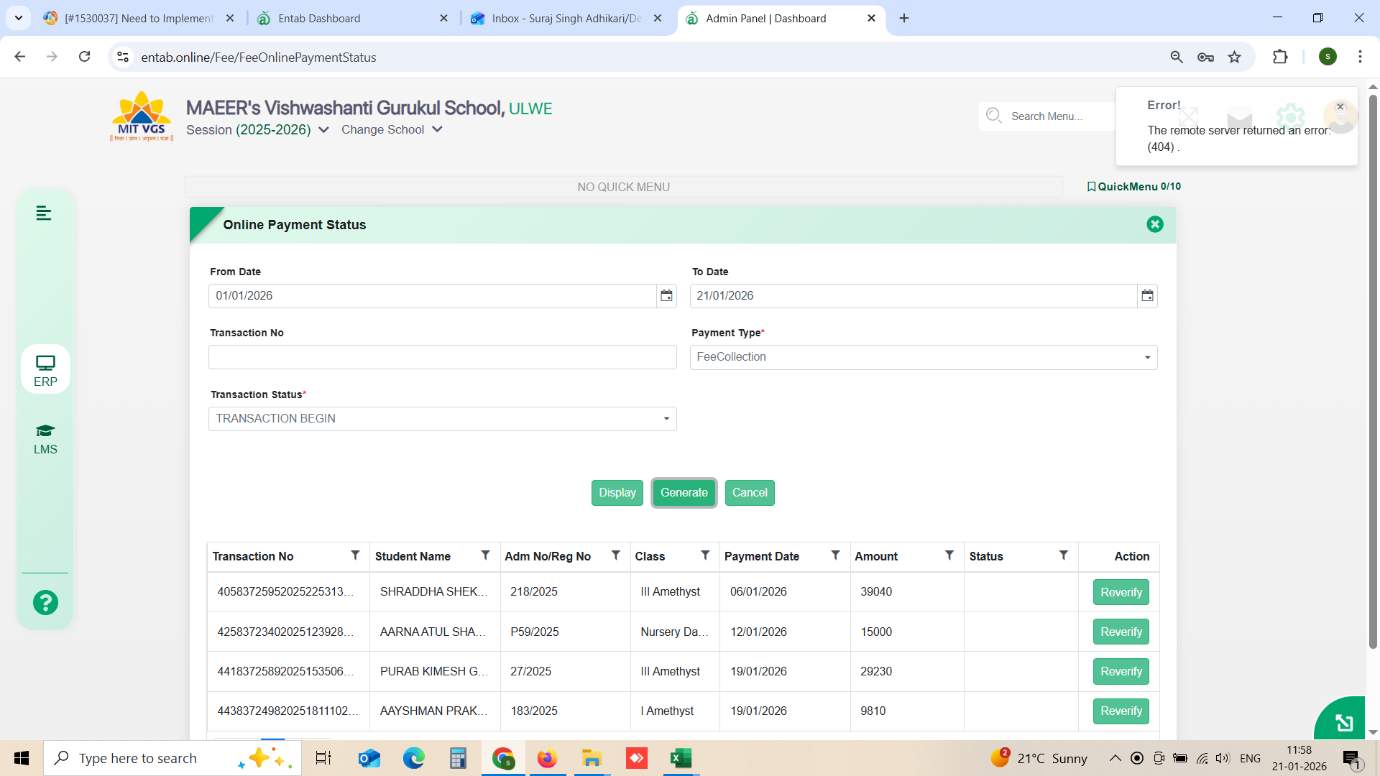
Task: Open the Amount column filter
Action: (x=949, y=555)
